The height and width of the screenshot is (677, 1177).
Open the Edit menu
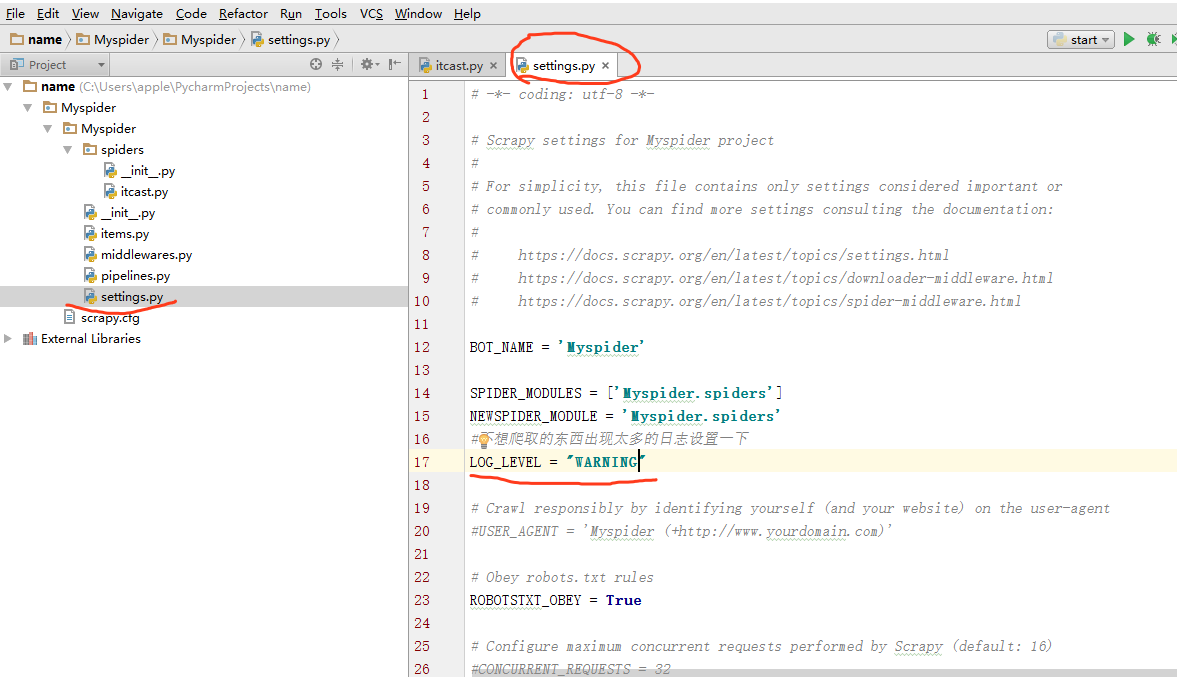click(48, 14)
